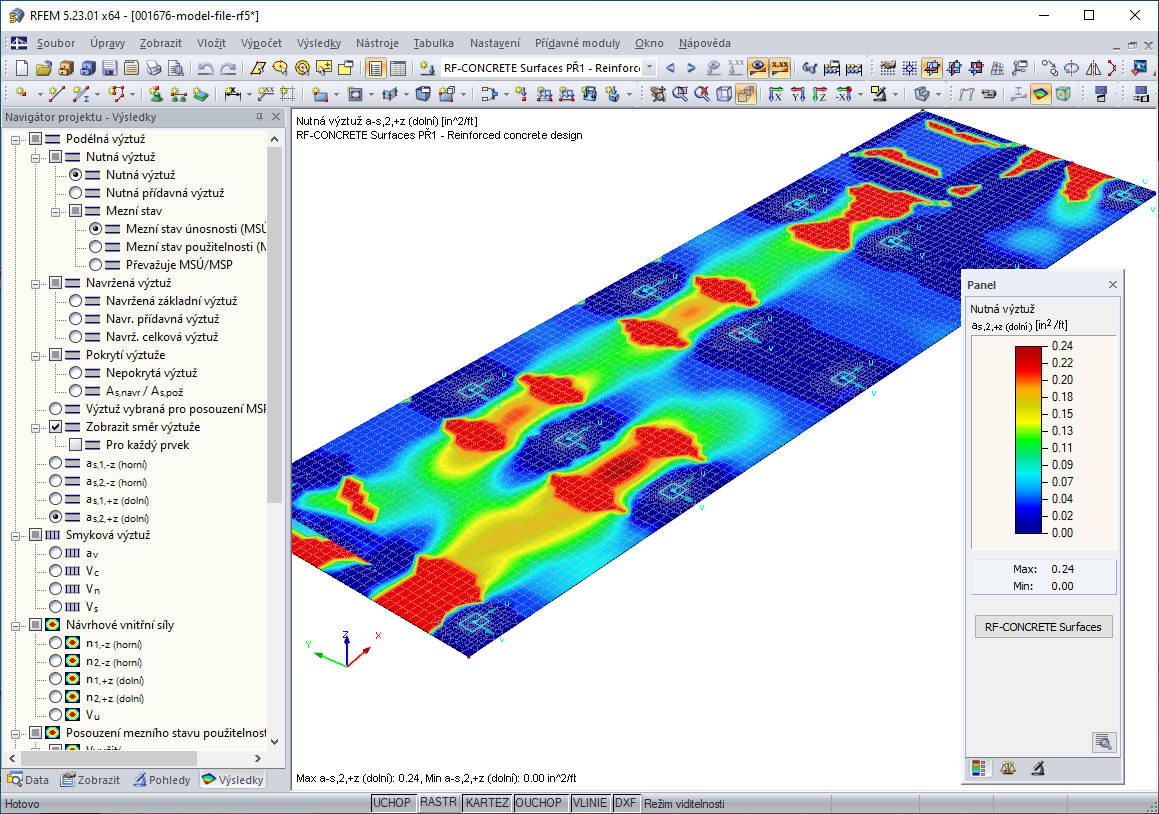This screenshot has width=1159, height=814.
Task: Open the Výsledky menu
Action: [319, 43]
